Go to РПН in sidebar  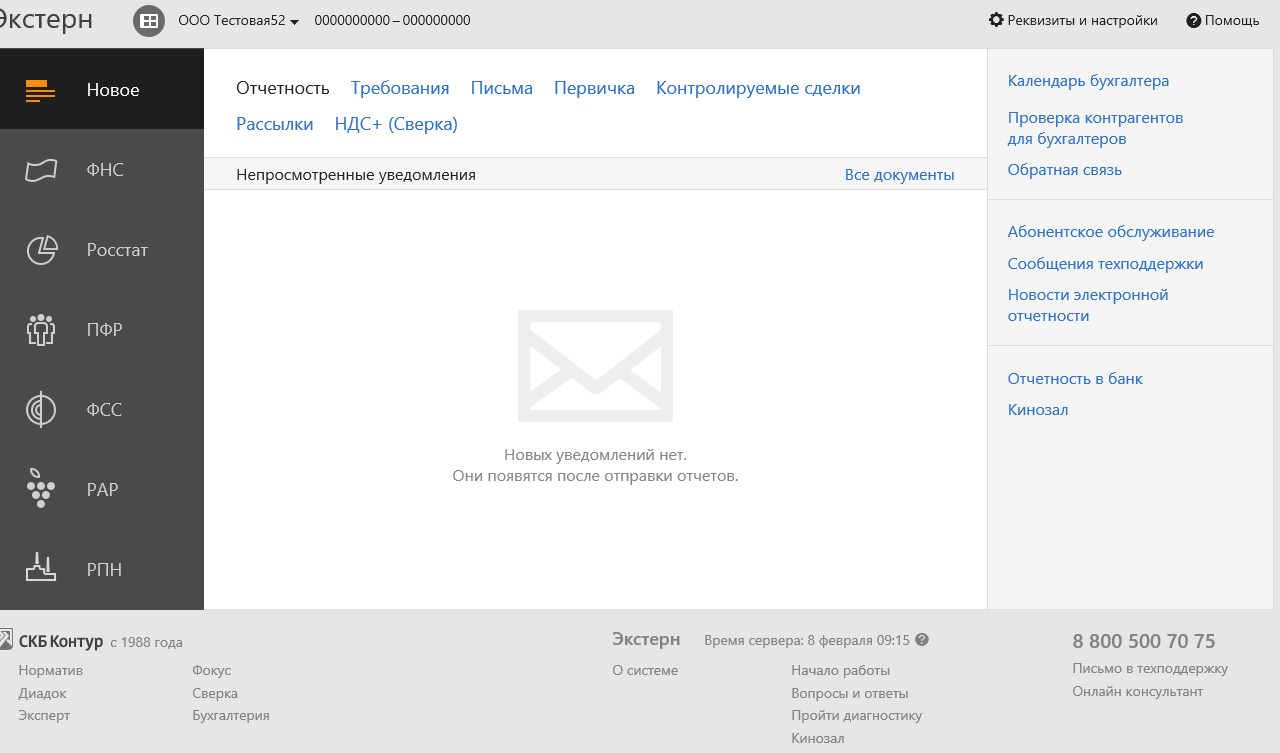coord(102,570)
